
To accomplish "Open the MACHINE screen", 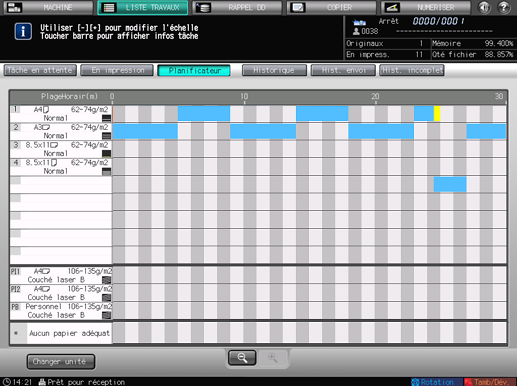I will pyautogui.click(x=49, y=7).
